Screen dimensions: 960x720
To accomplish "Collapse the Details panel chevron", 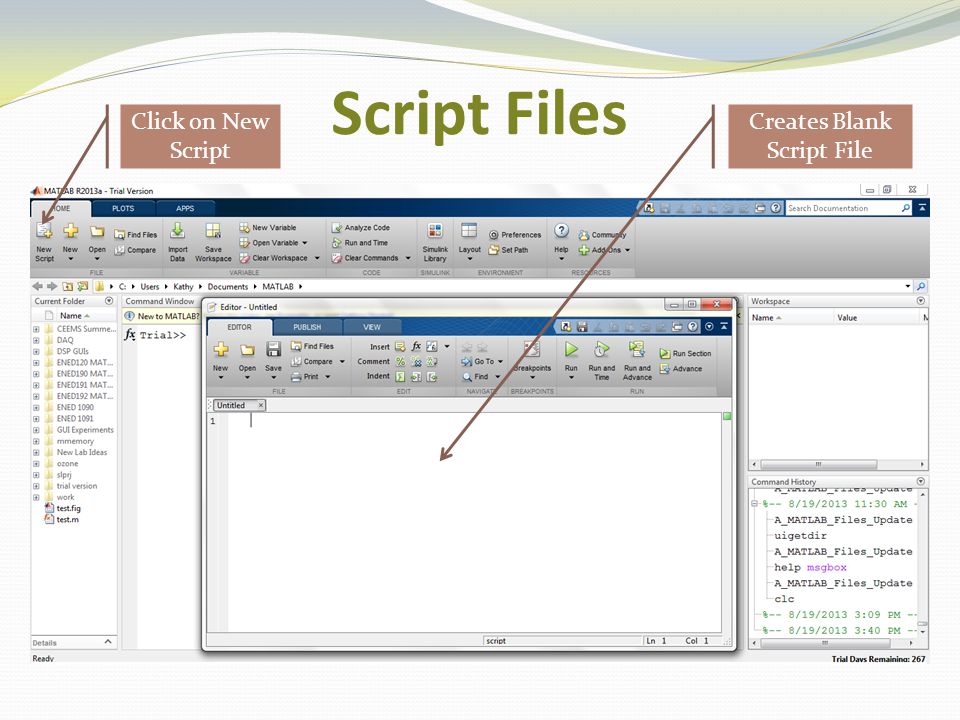I will (108, 642).
